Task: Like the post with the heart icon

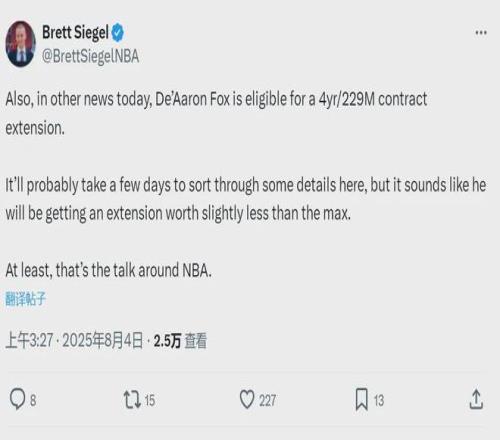Action: pos(247,399)
